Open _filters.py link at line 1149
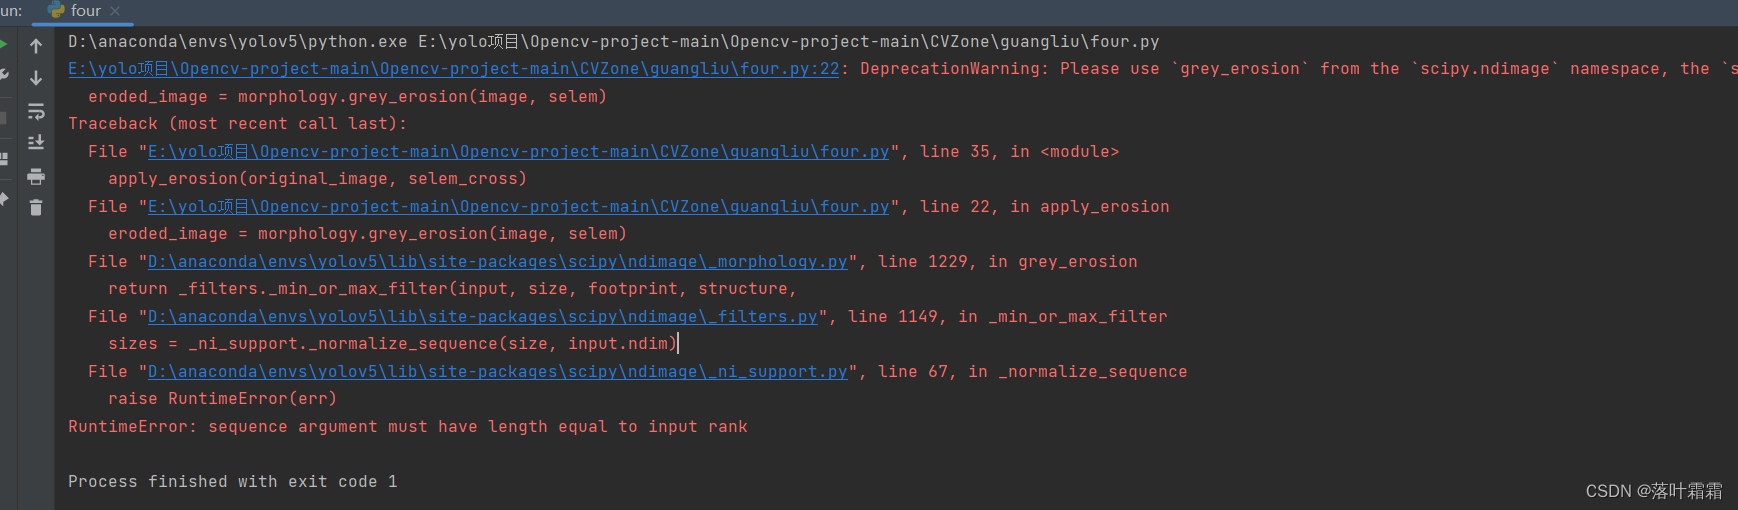The width and height of the screenshot is (1738, 510). (483, 317)
